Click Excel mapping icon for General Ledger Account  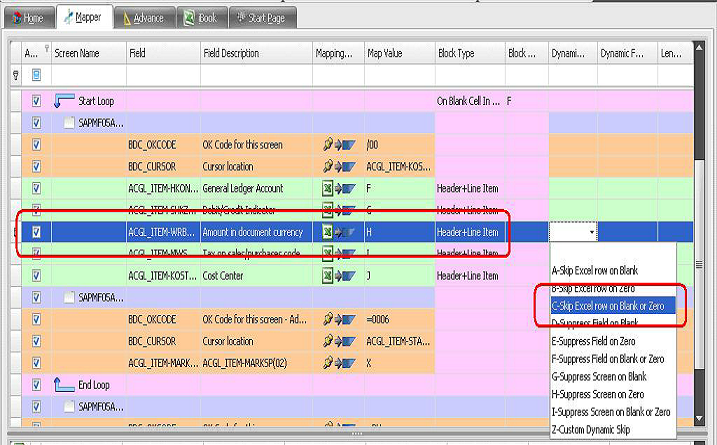click(338, 188)
